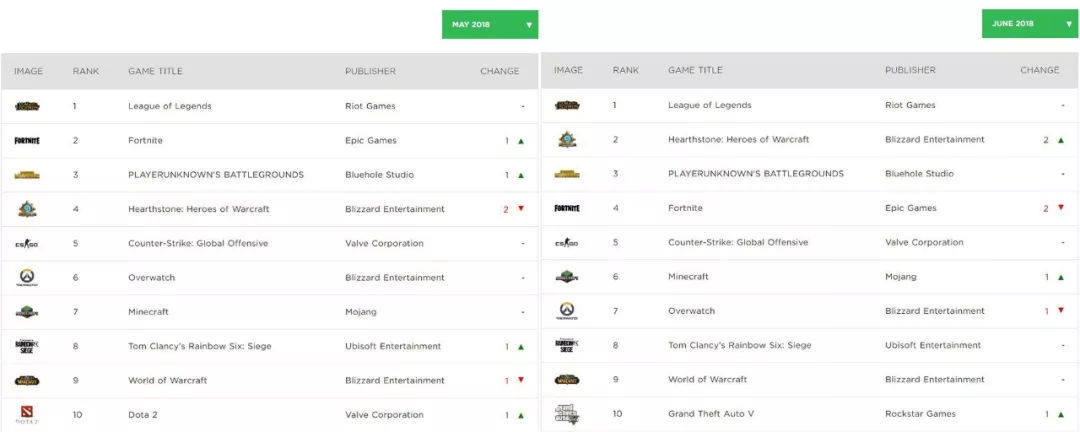Click red down arrow in June Overwatch row

[x=1061, y=311]
